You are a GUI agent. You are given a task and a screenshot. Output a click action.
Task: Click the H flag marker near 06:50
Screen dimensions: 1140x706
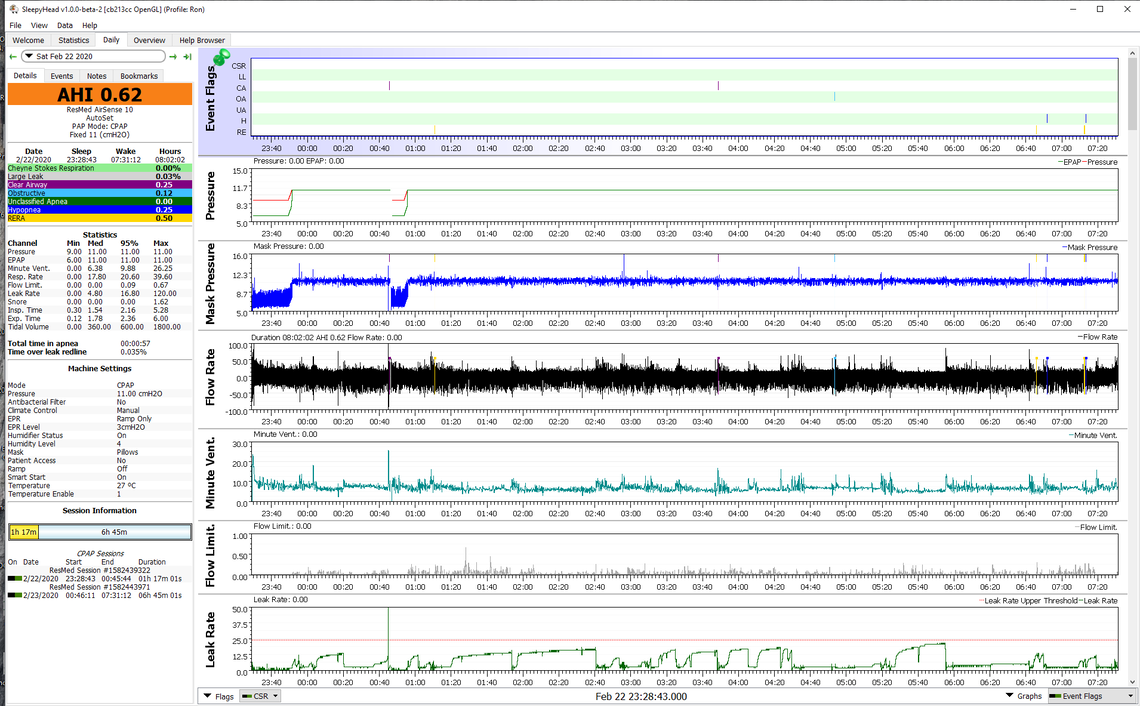click(1047, 119)
